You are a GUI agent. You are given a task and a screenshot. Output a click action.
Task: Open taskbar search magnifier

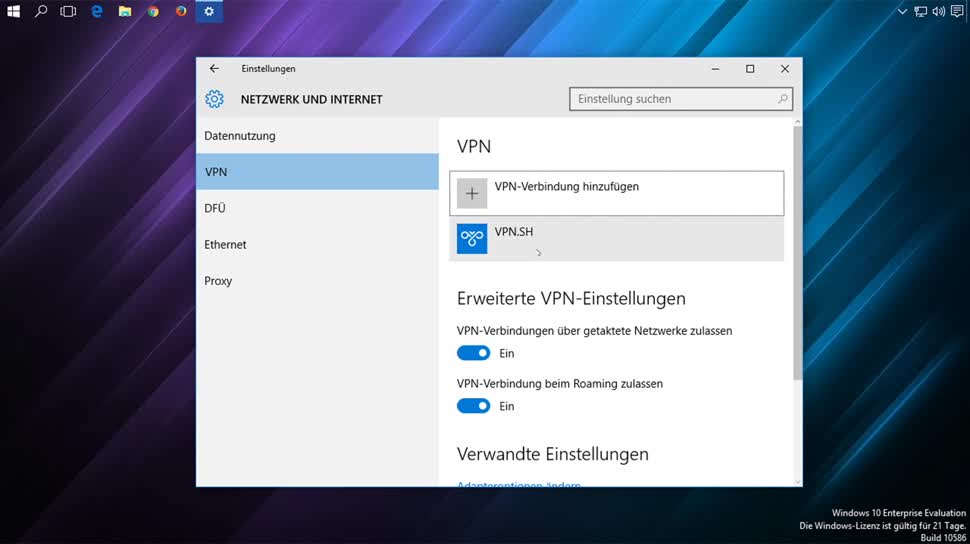tap(41, 11)
